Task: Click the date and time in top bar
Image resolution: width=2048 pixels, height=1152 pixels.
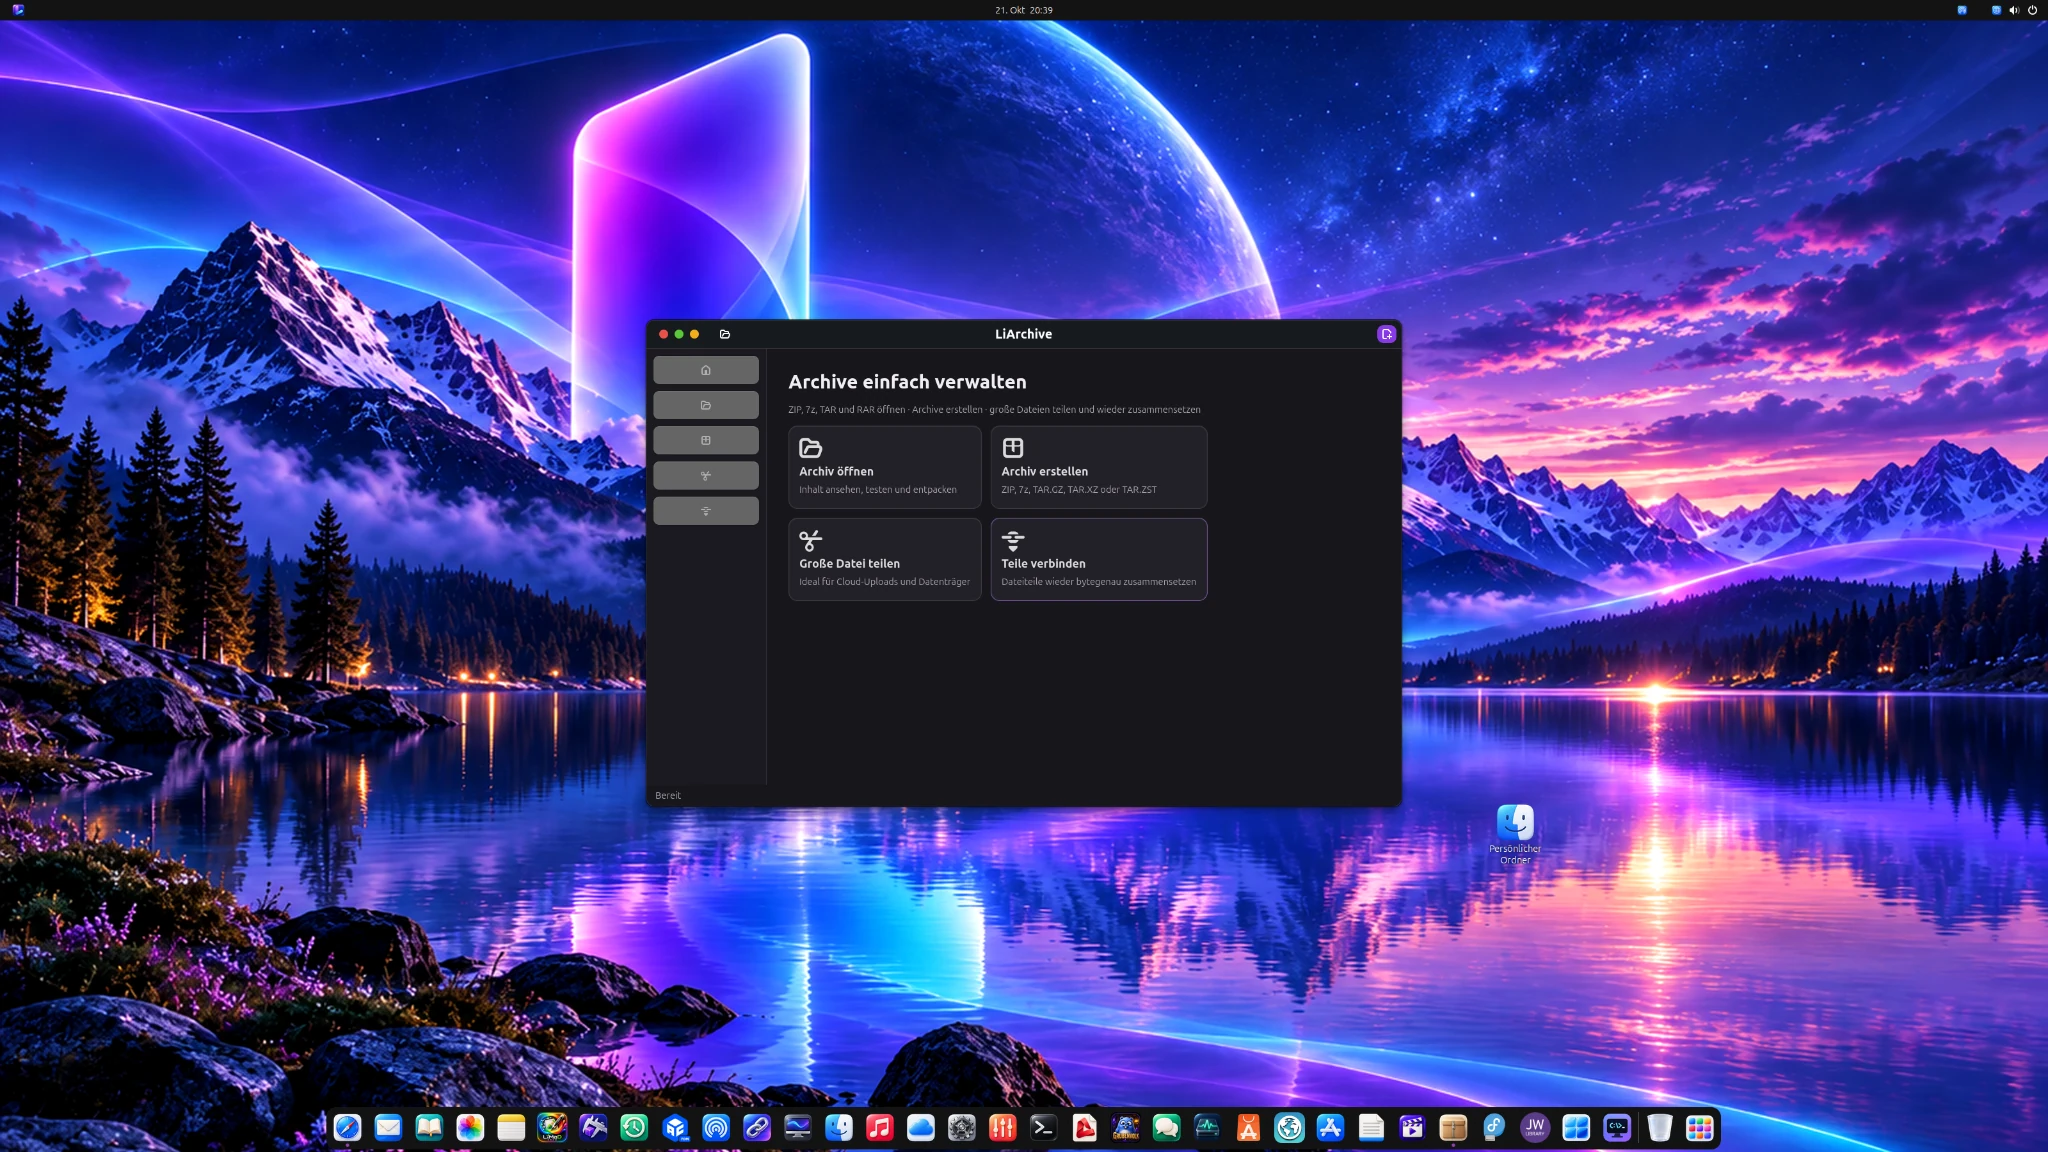Action: [1024, 10]
